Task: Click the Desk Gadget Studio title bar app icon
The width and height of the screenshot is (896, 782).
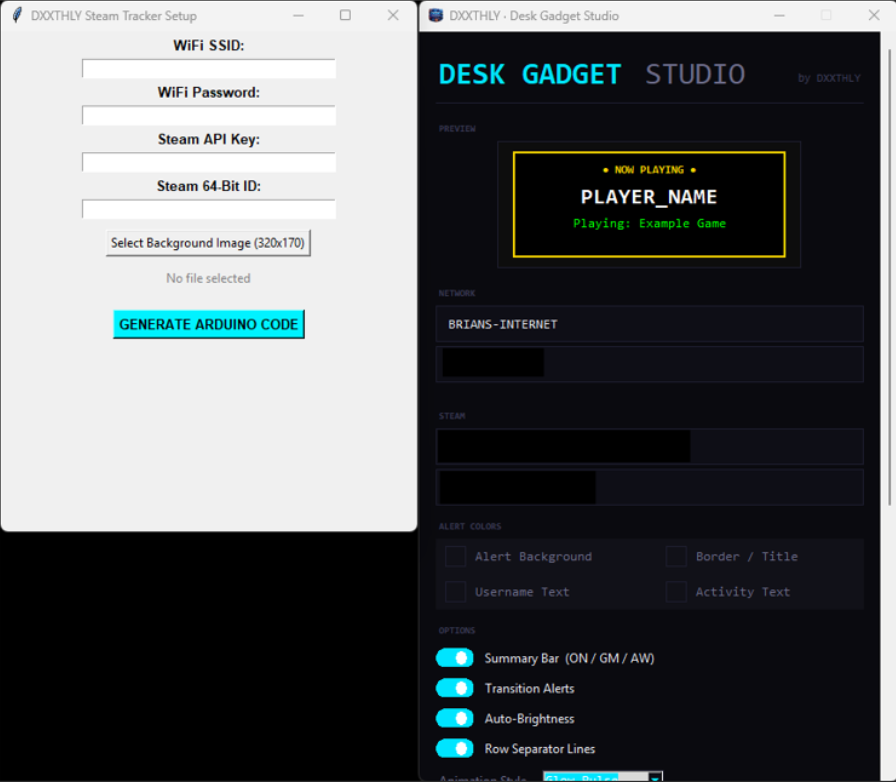Action: point(436,15)
